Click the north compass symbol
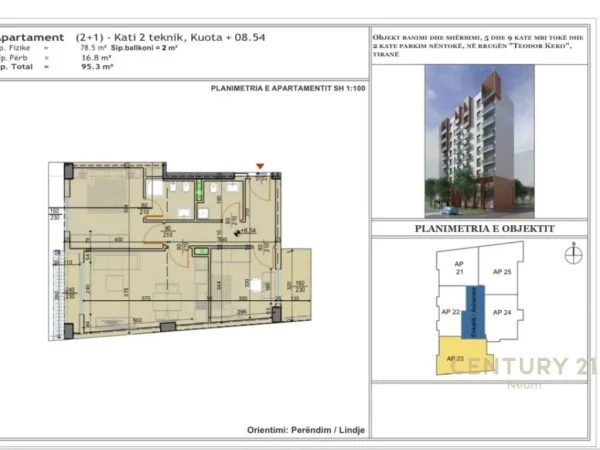The width and height of the screenshot is (600, 450). (x=572, y=254)
